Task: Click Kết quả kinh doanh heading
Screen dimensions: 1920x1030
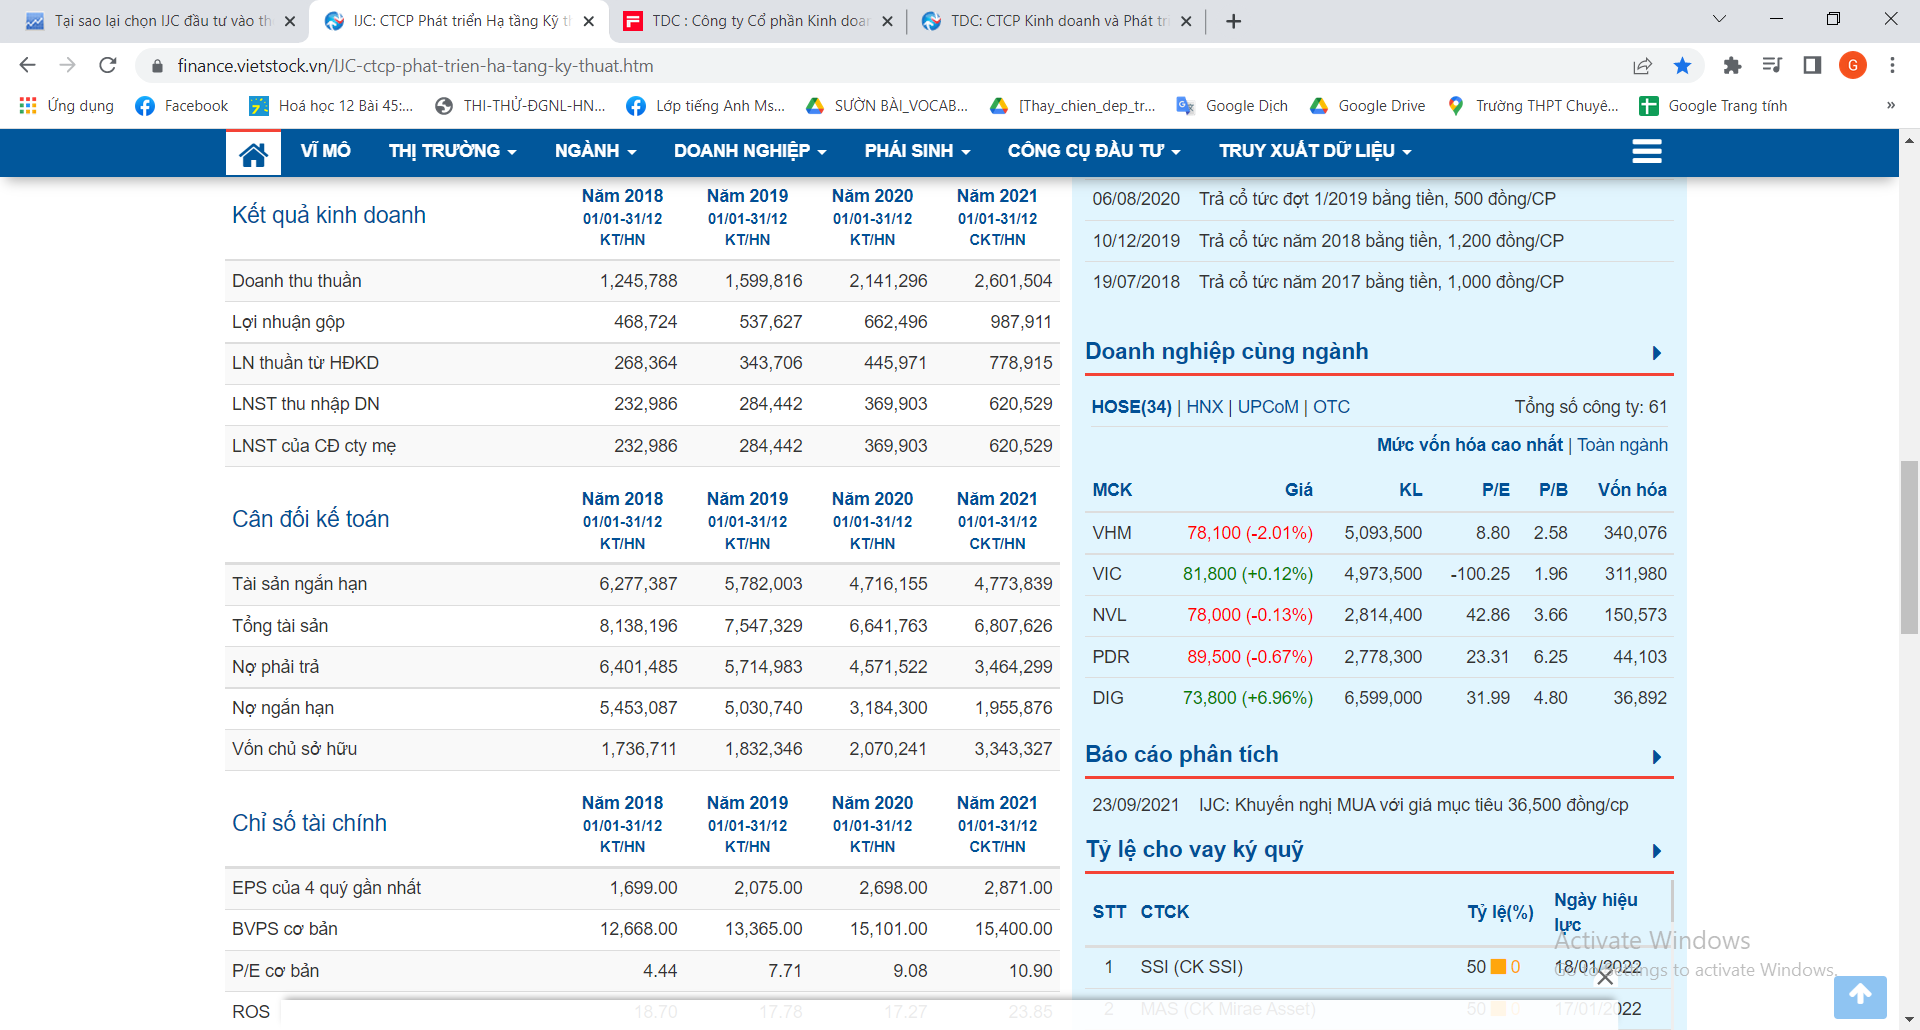Action: click(x=329, y=215)
